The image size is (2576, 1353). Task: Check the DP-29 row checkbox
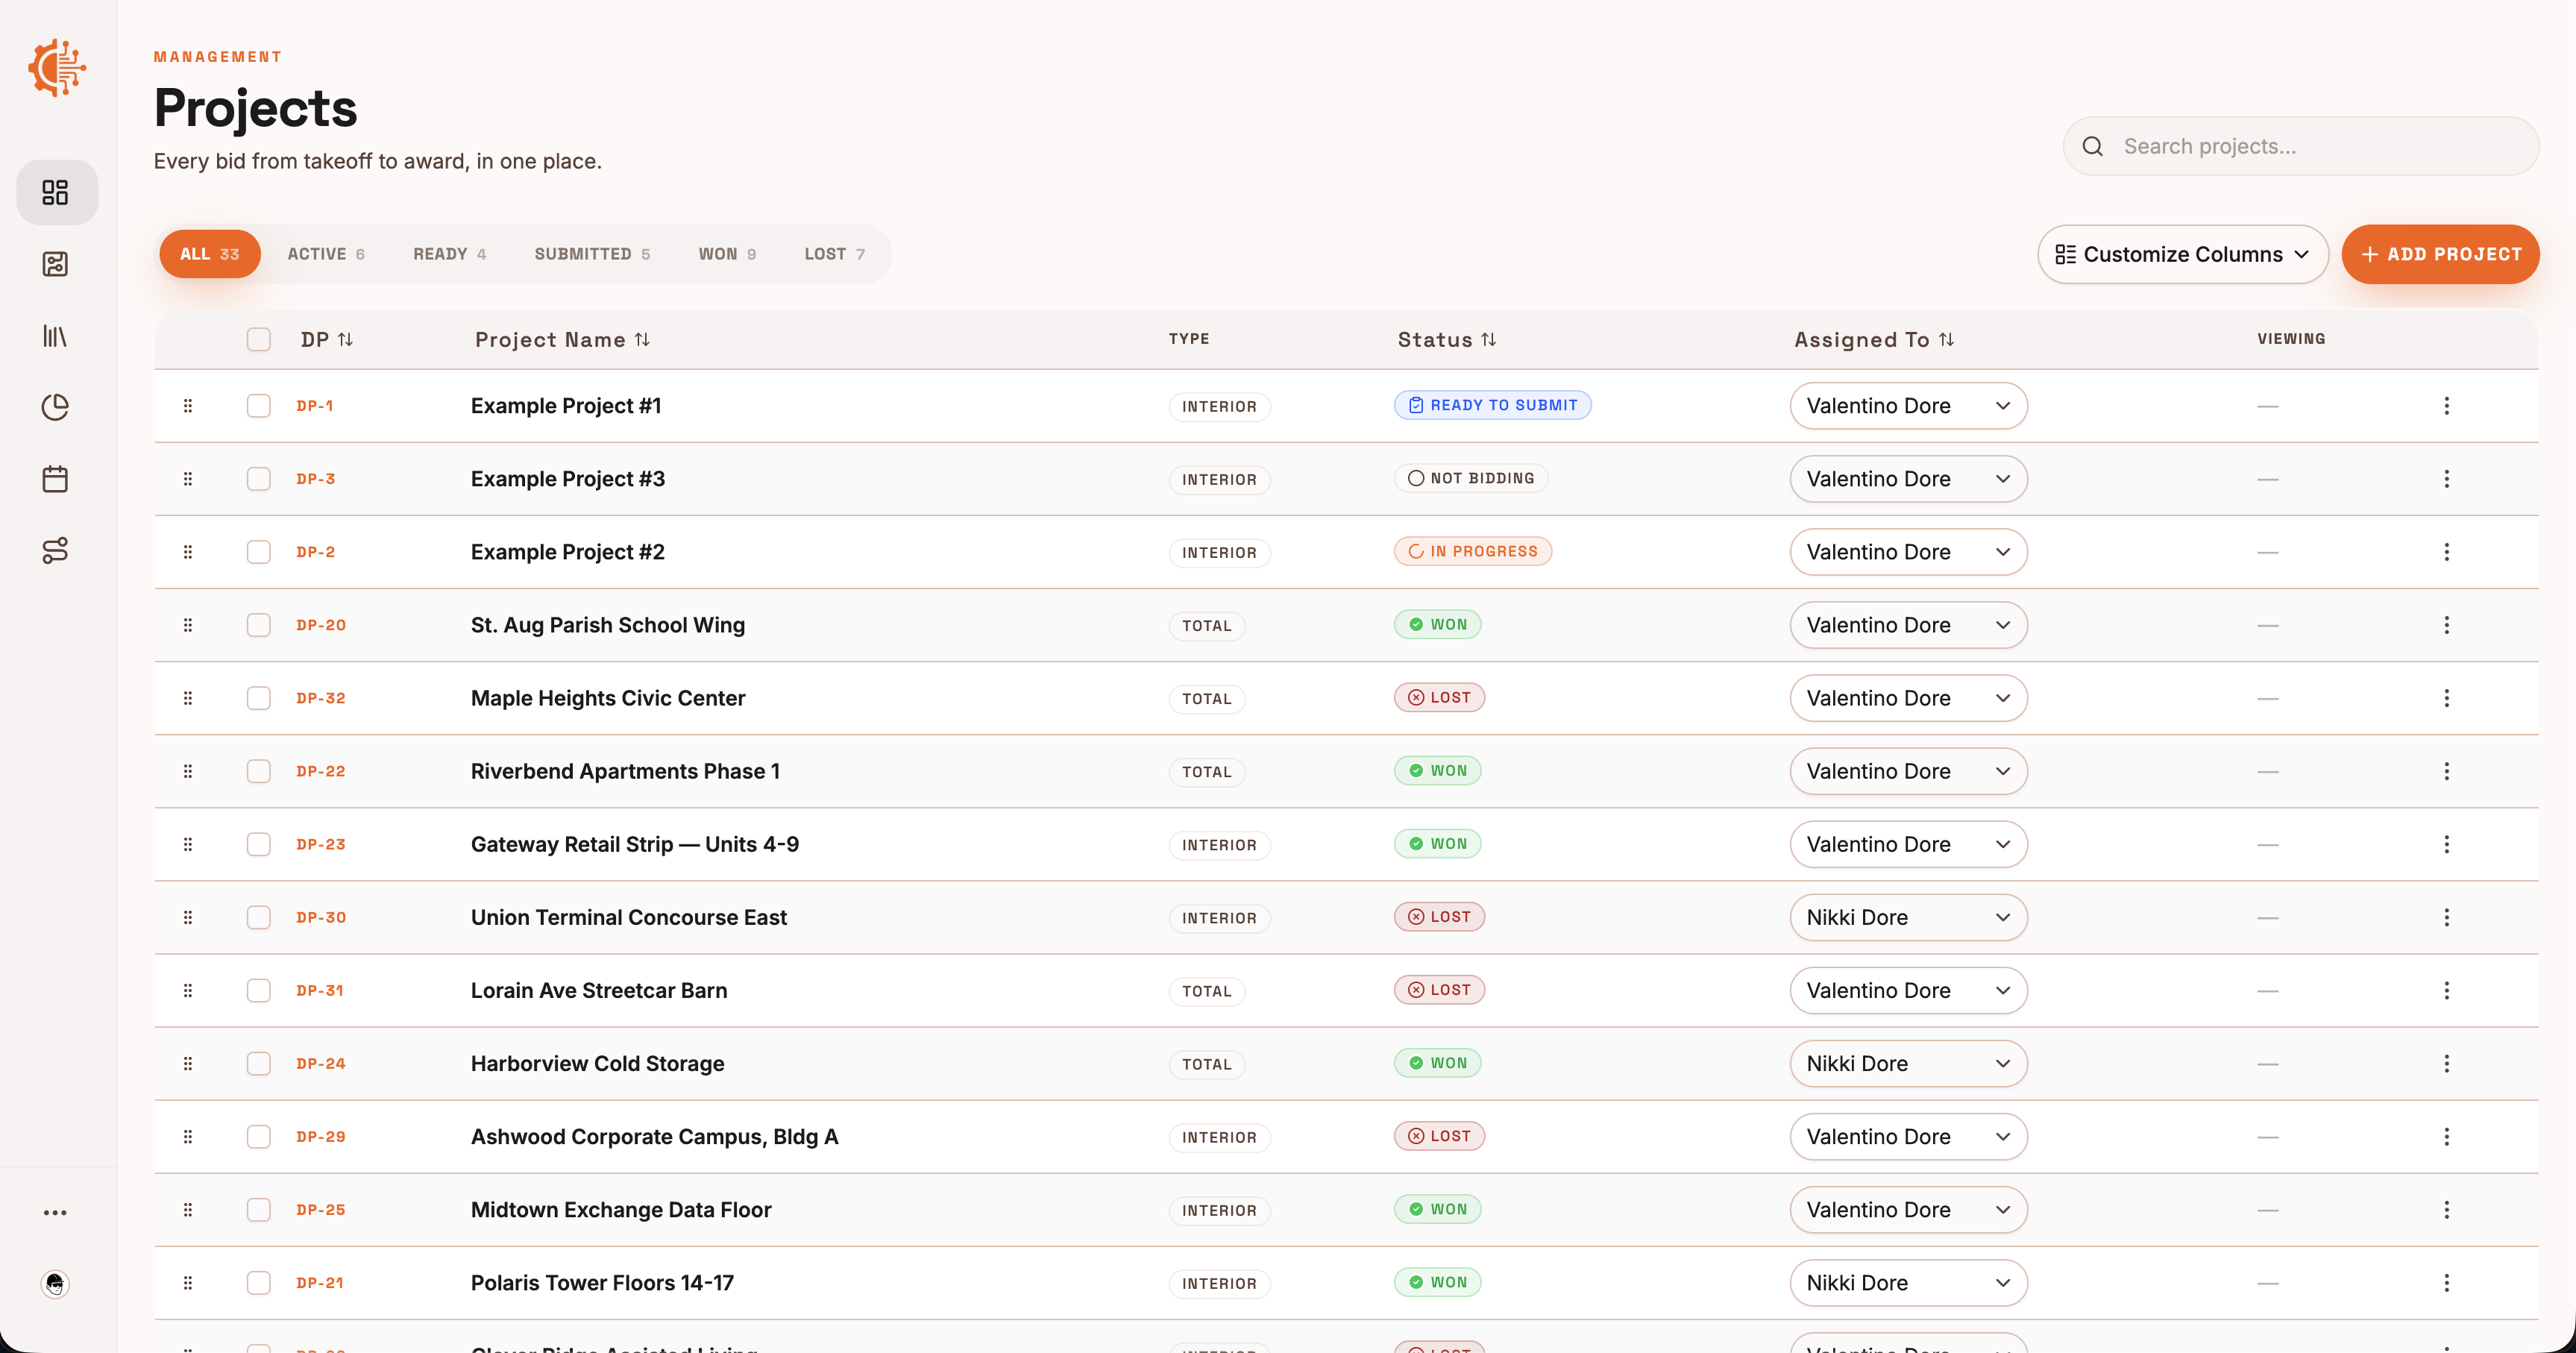click(259, 1137)
